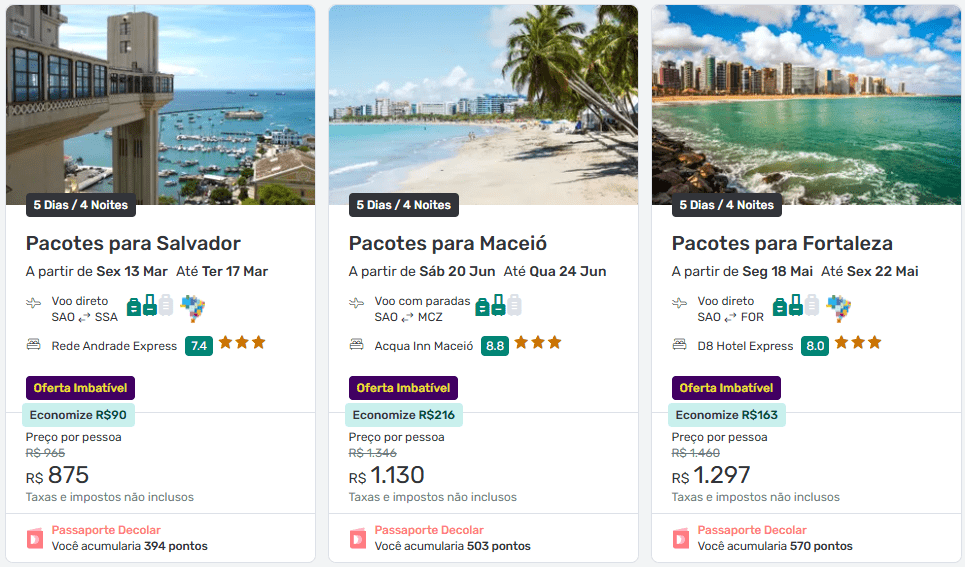Viewport: 965px width, 567px height.
Task: Click the 7.4 rating badge for Rede Andrade Express
Action: [x=199, y=346]
